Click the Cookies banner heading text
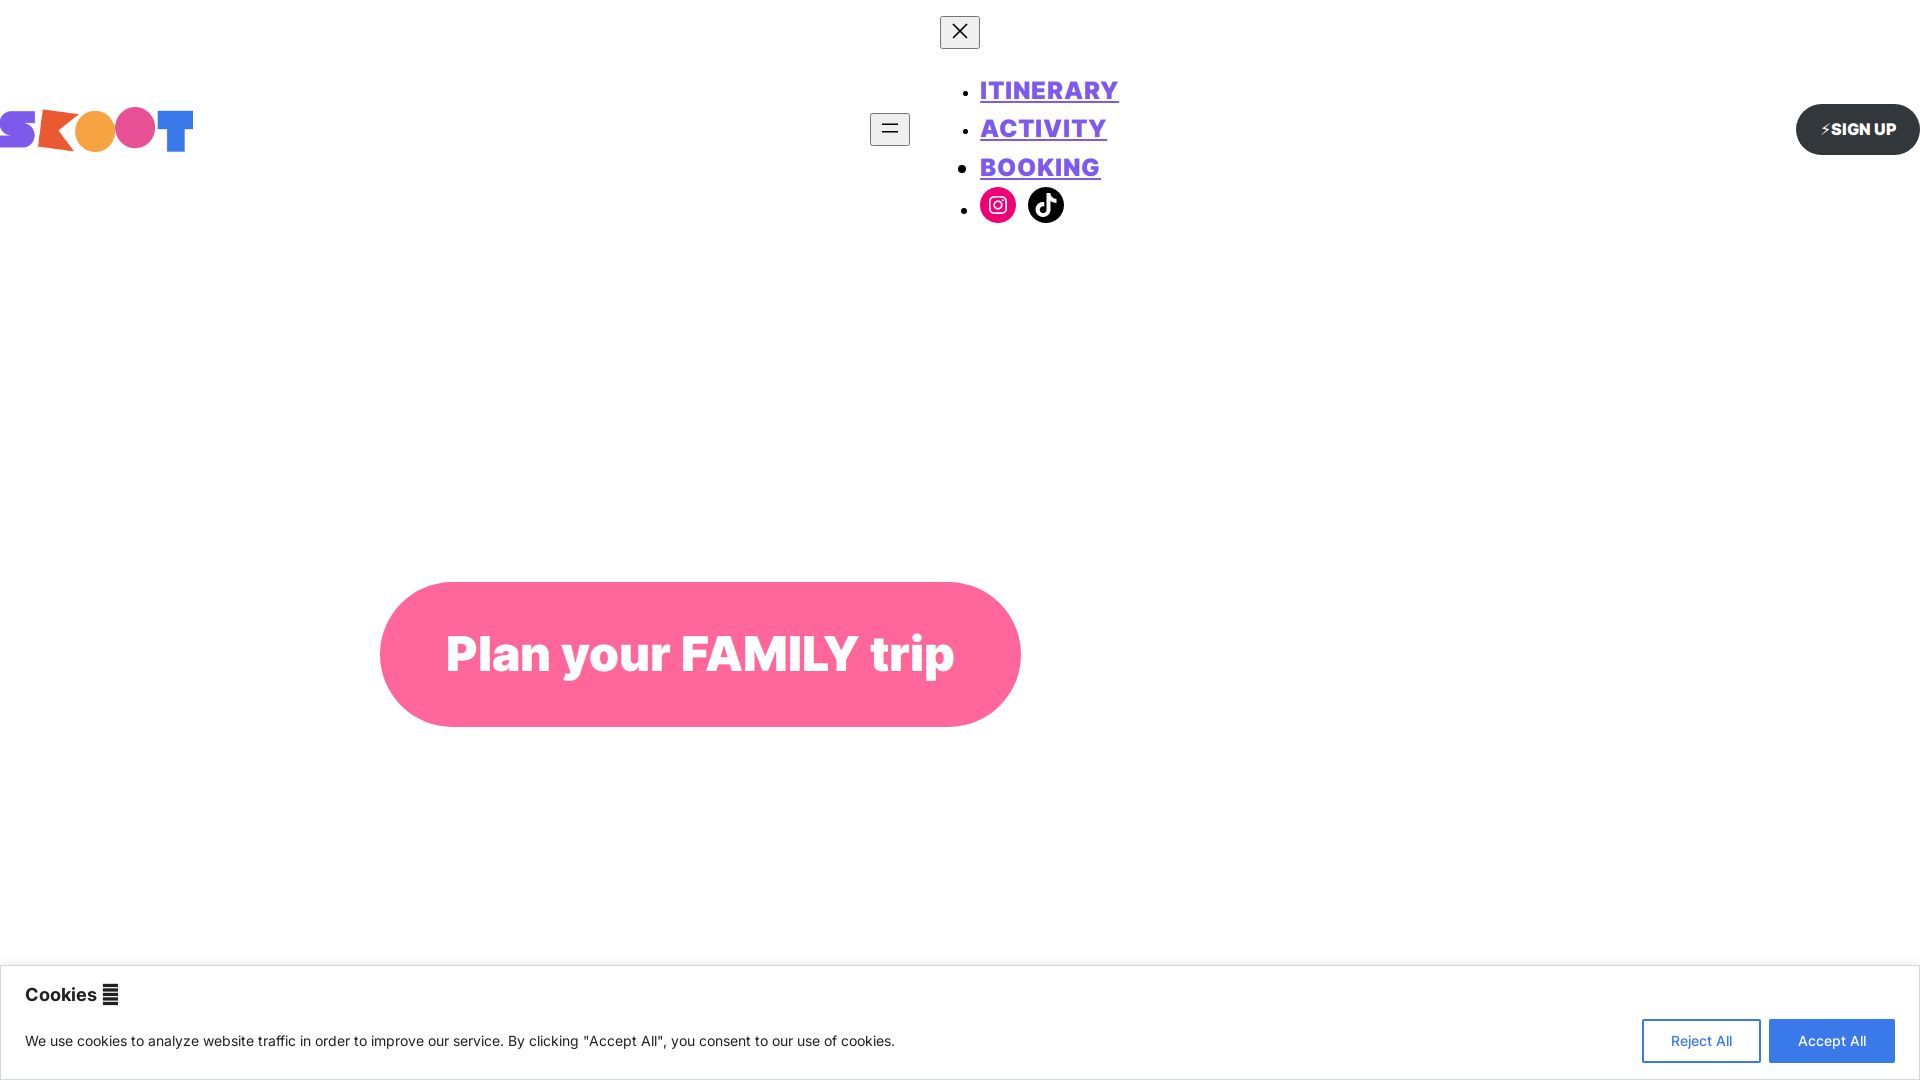 tap(61, 995)
